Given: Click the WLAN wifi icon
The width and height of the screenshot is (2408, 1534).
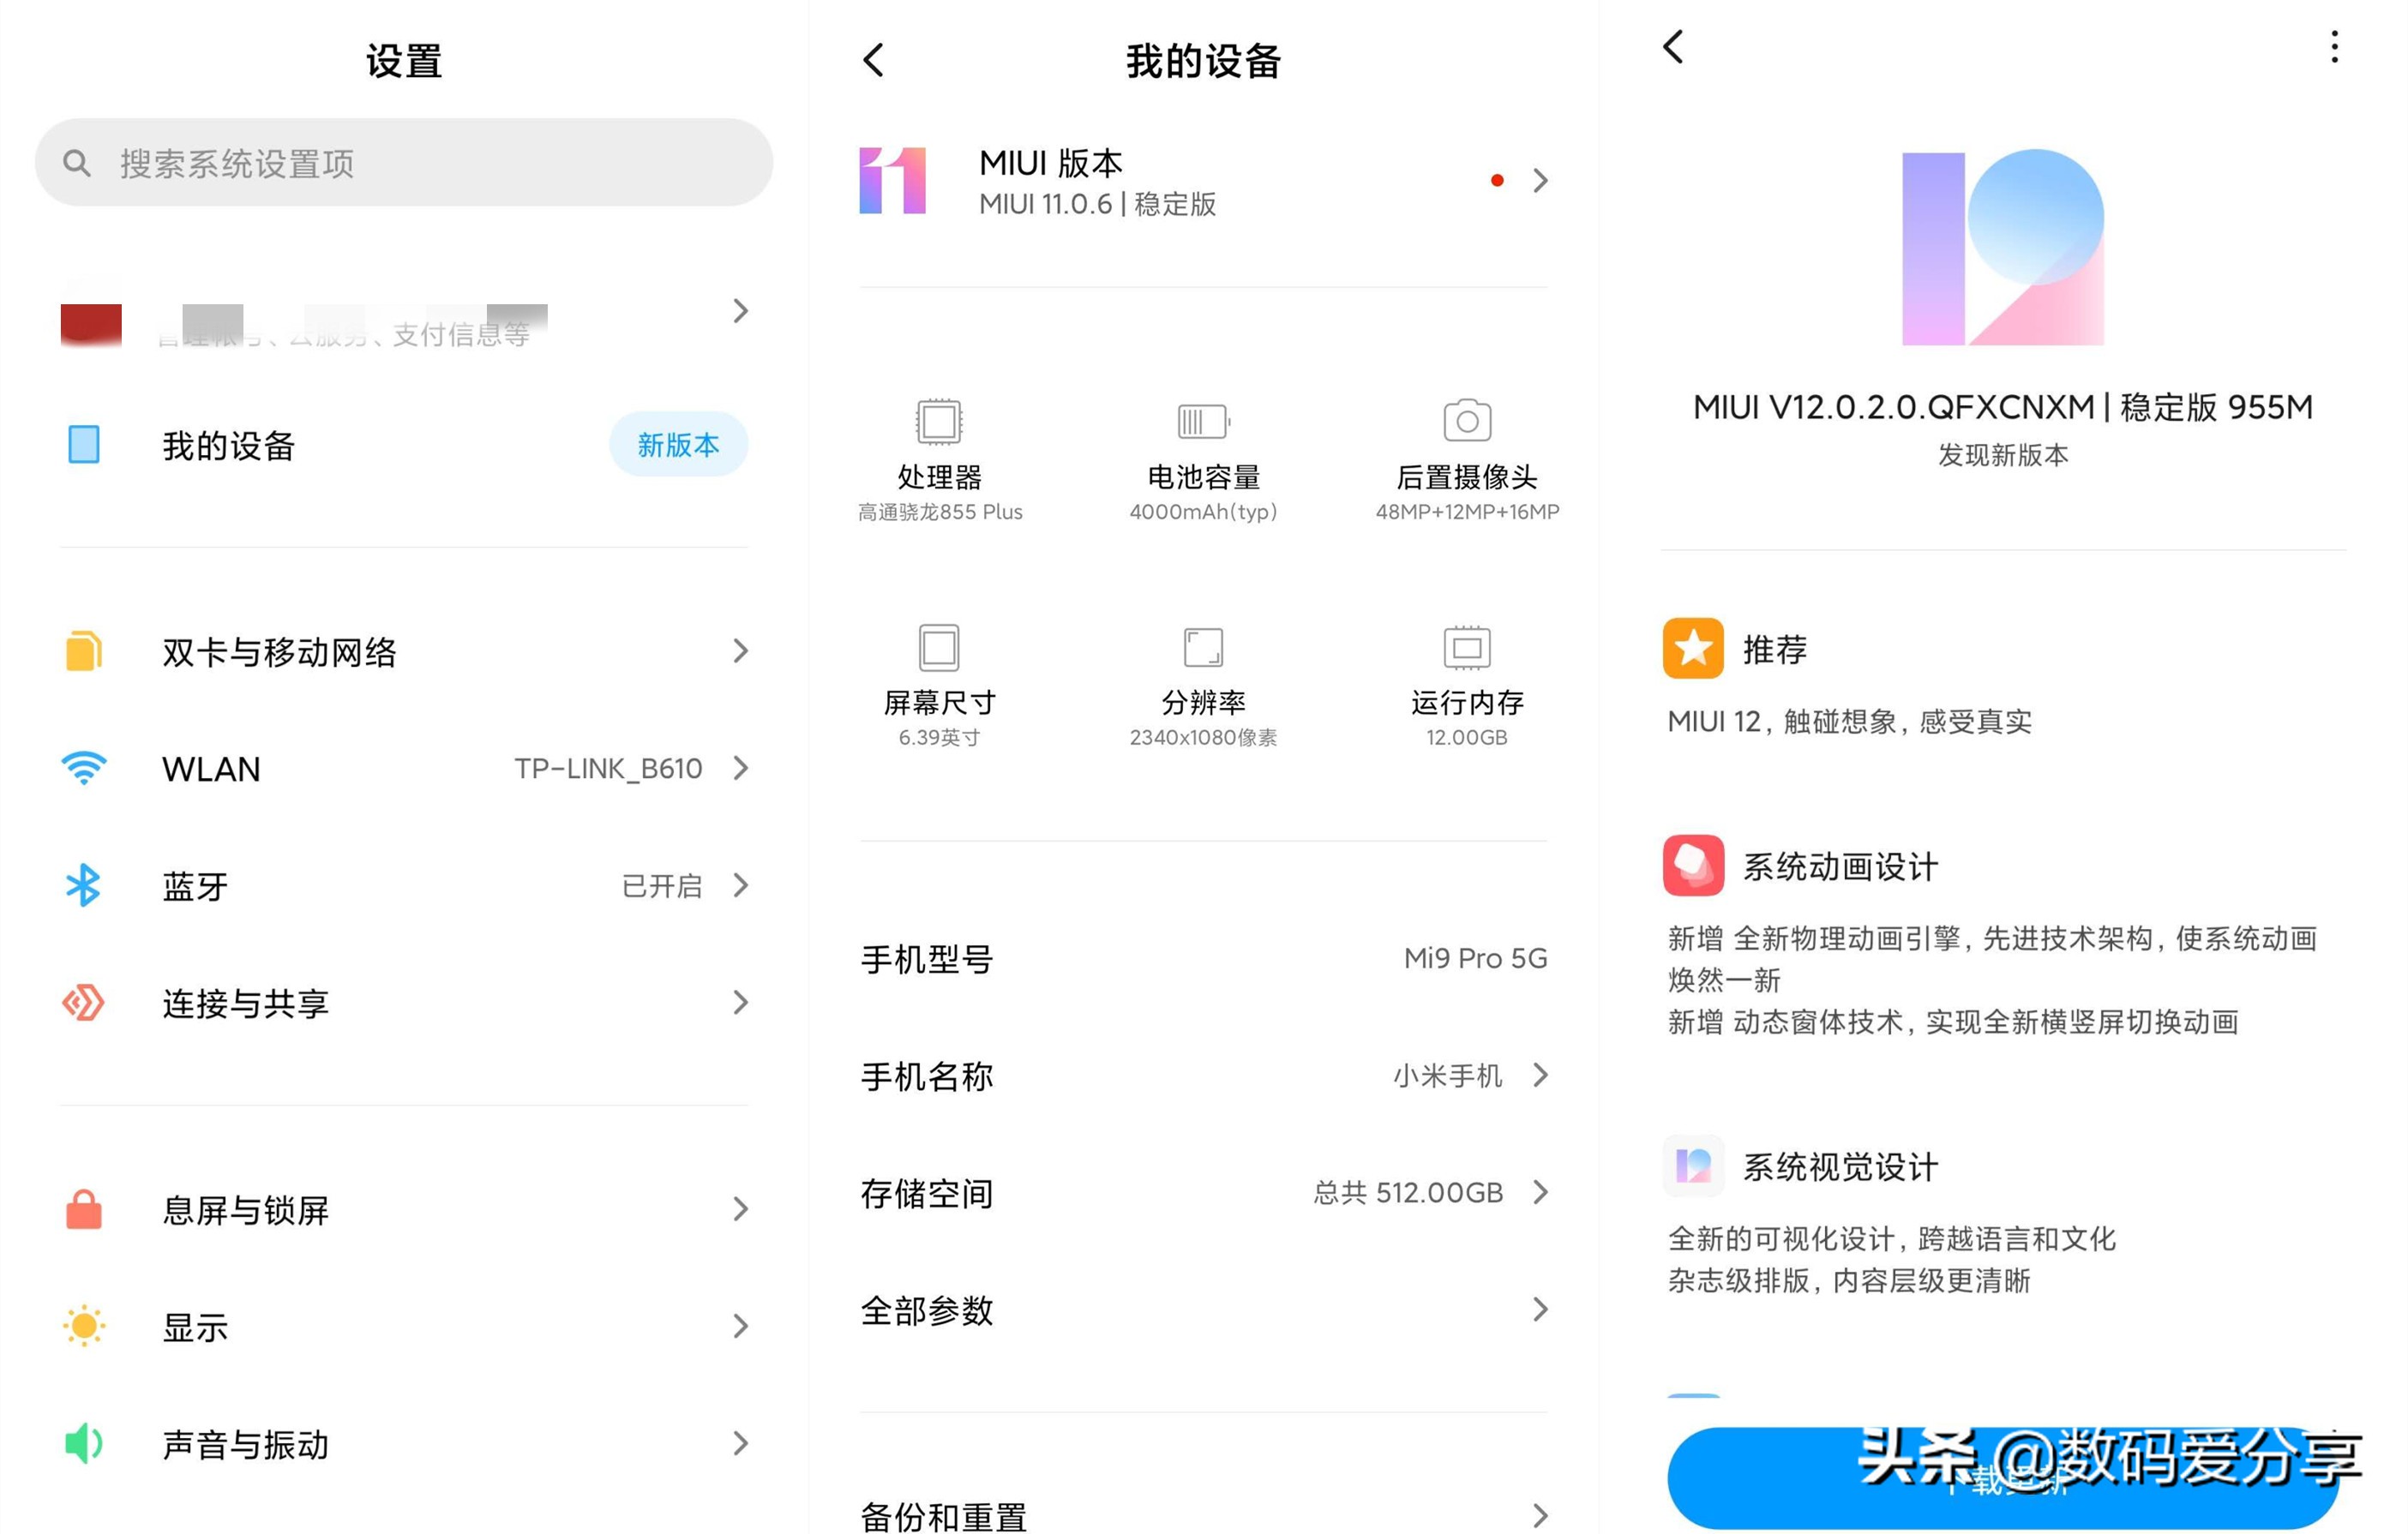Looking at the screenshot, I should click(x=84, y=768).
